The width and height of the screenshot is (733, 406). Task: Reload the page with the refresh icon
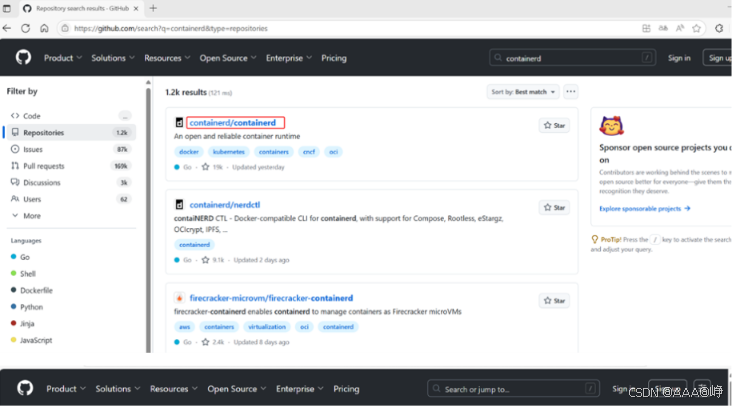(26, 29)
